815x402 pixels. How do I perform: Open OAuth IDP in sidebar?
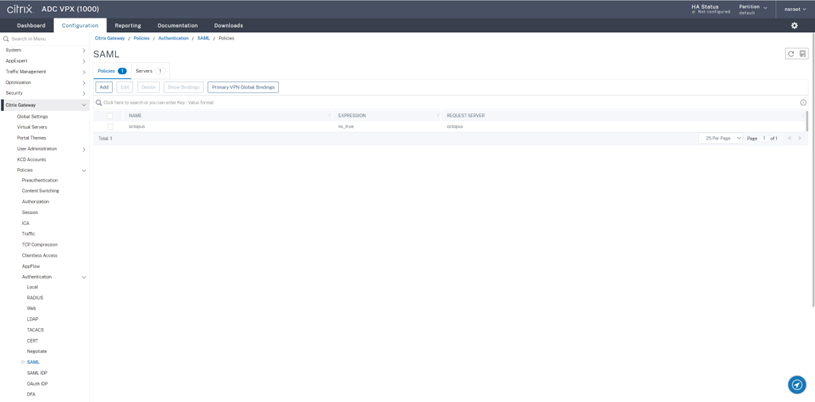pos(38,384)
